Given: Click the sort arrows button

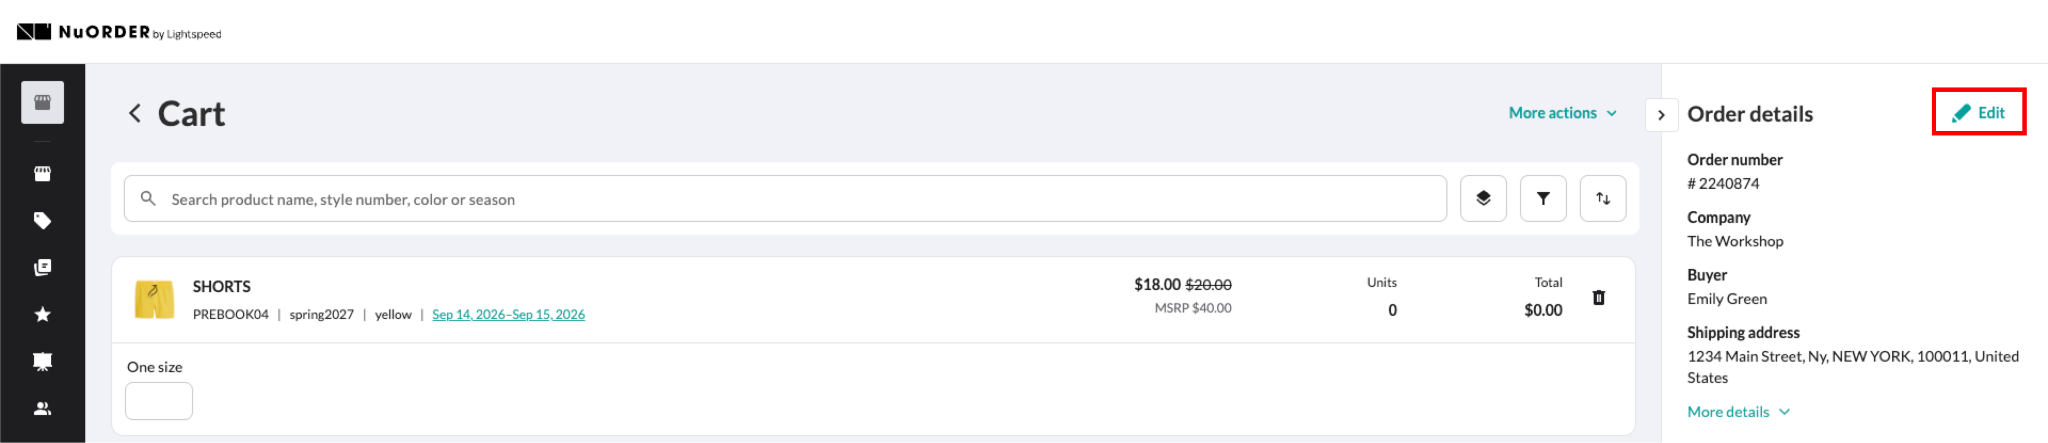Looking at the screenshot, I should [1603, 198].
